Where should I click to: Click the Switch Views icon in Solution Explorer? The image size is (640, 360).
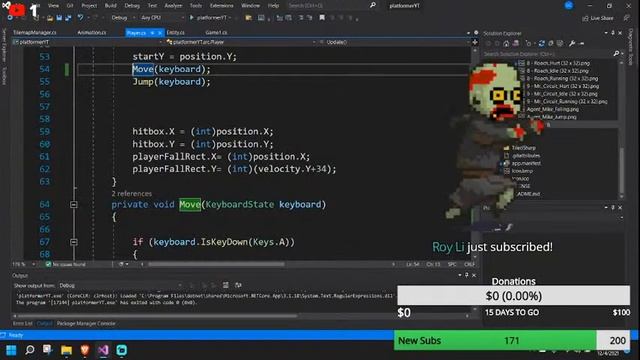point(516,43)
